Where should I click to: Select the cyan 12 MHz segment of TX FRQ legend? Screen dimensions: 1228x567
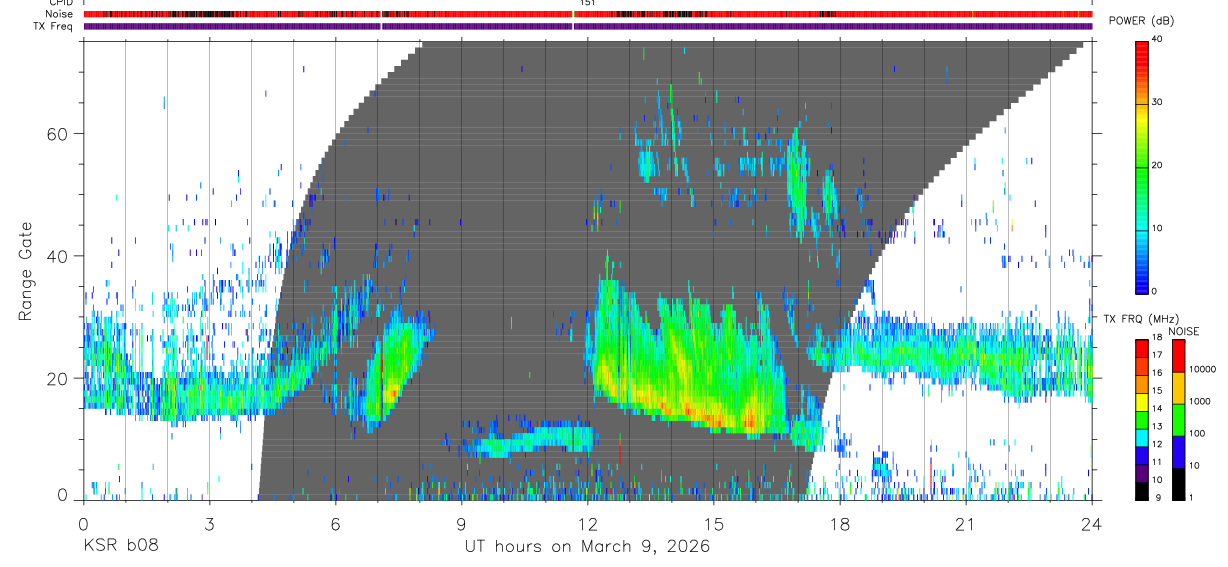[1142, 438]
